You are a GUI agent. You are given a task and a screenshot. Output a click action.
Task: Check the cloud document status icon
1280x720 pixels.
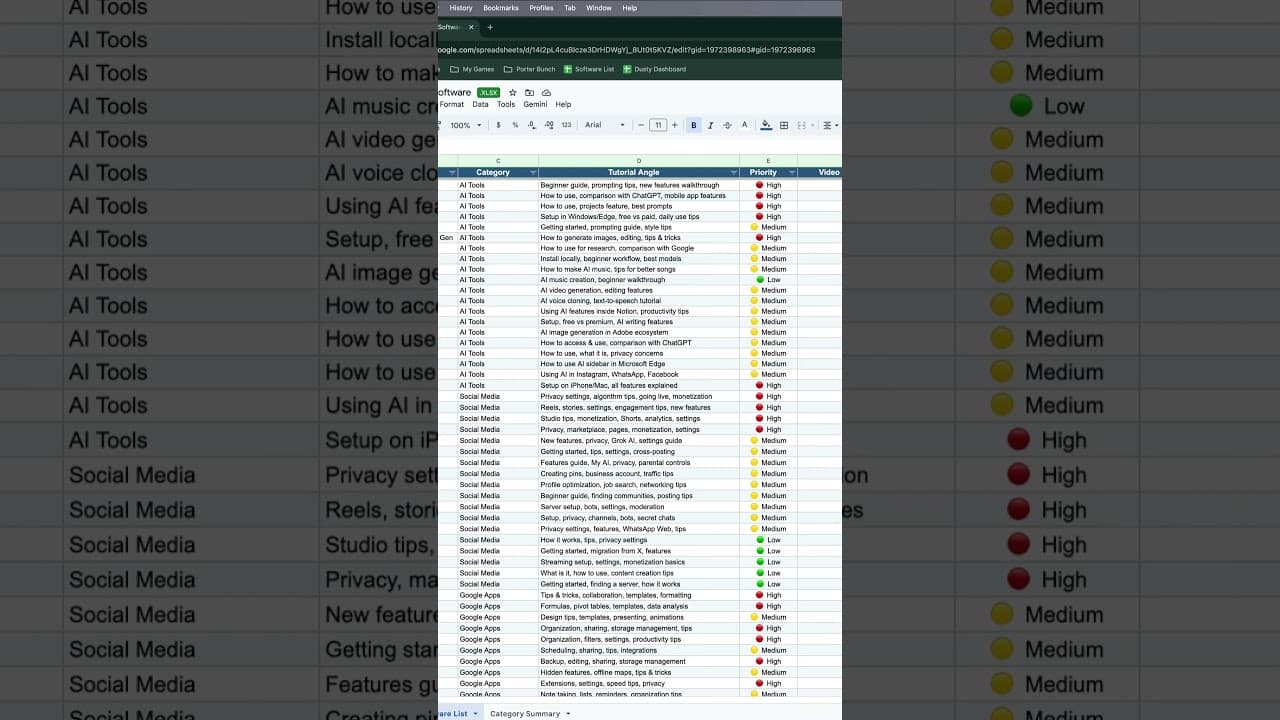(546, 93)
